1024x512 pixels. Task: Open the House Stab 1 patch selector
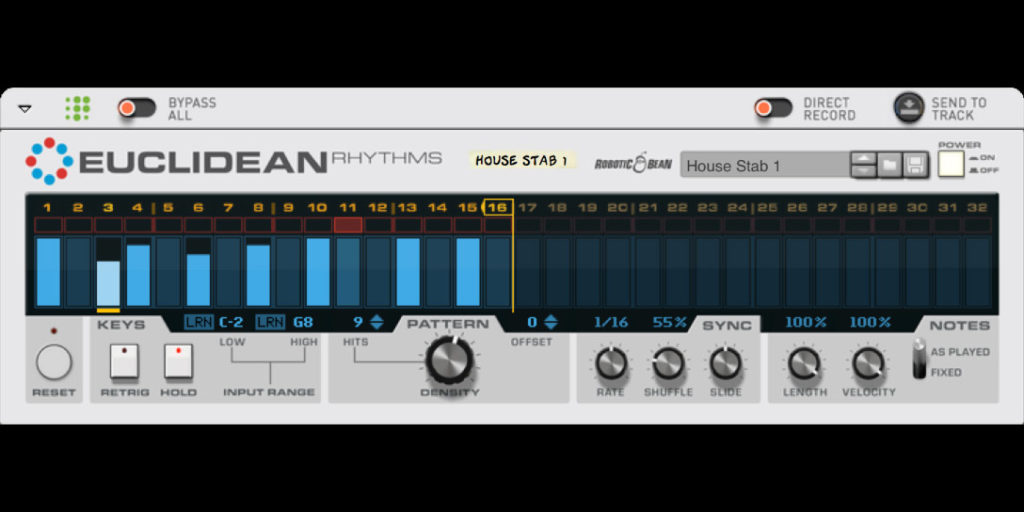coord(764,166)
